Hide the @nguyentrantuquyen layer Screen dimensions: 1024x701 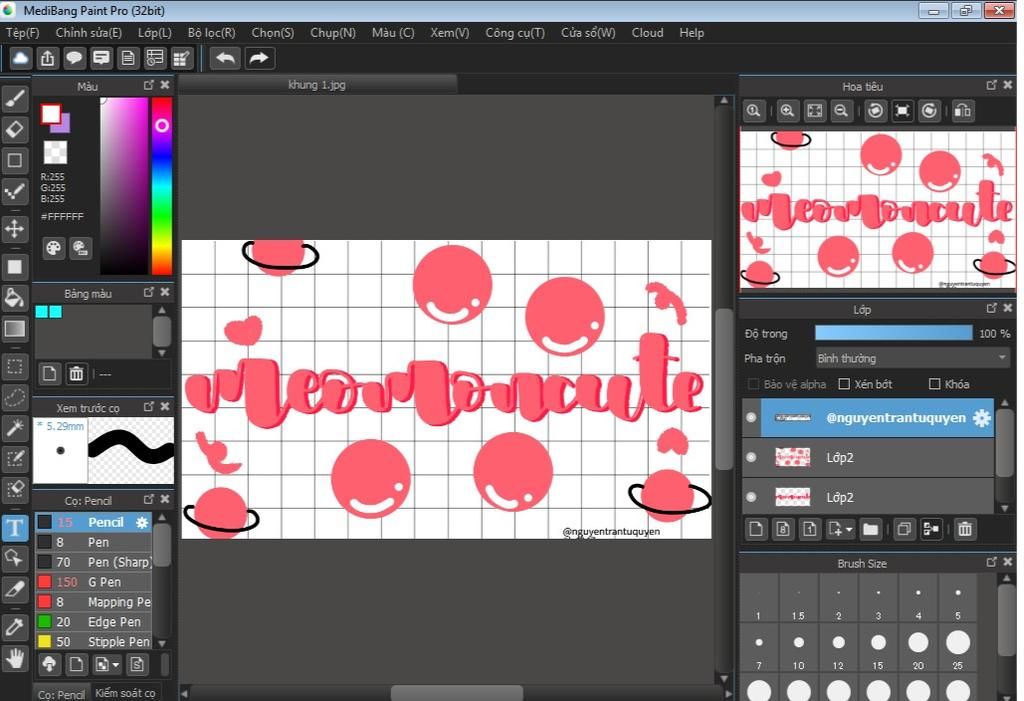tap(751, 417)
